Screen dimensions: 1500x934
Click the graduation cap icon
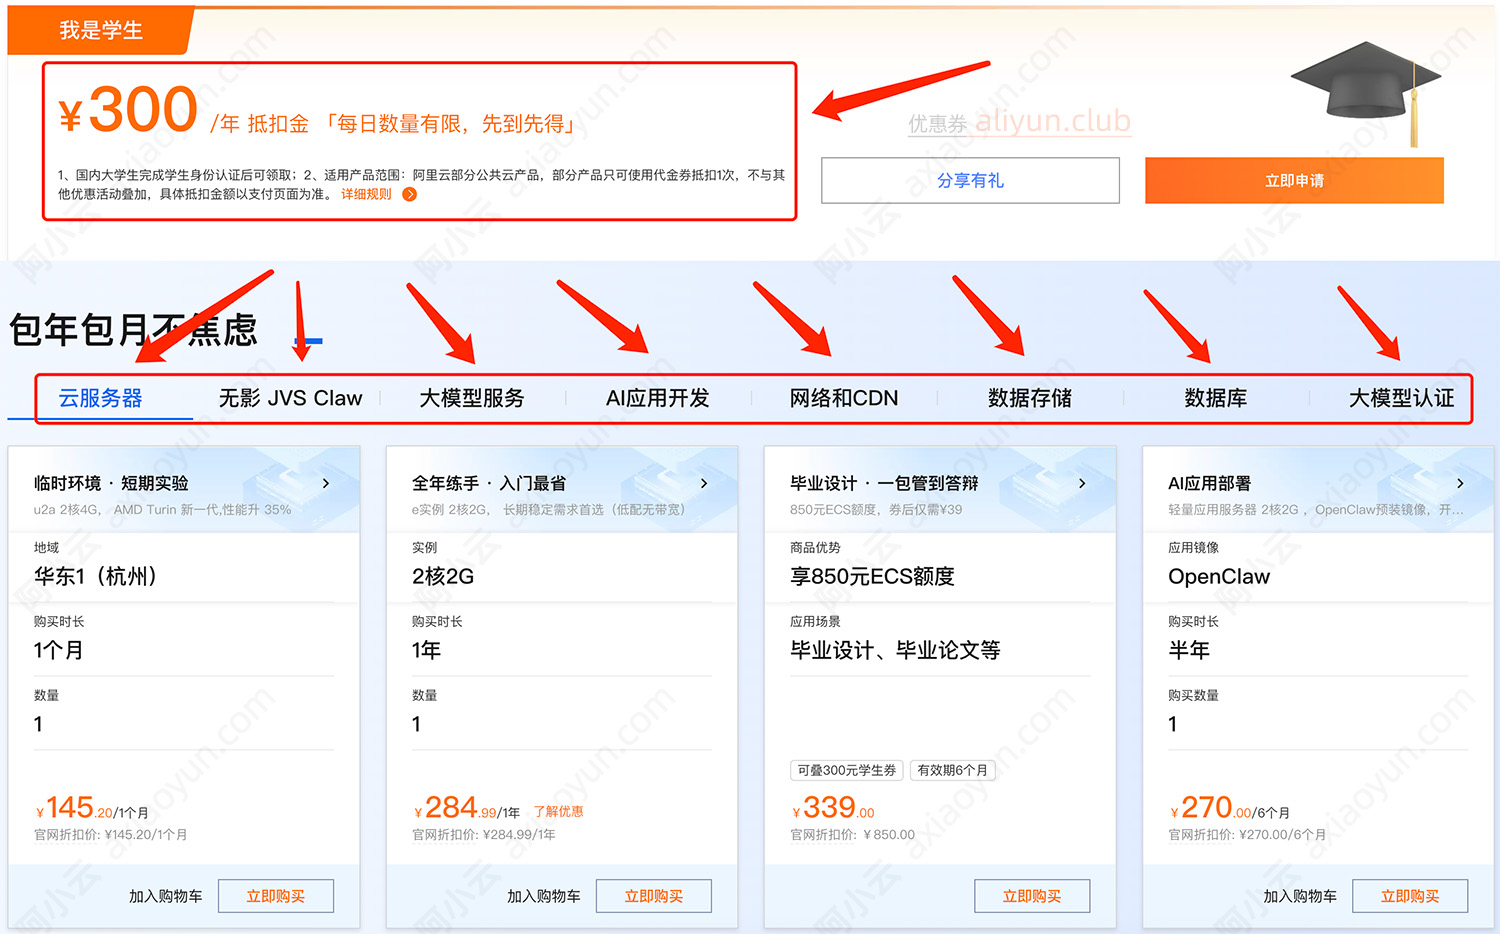coord(1366,93)
